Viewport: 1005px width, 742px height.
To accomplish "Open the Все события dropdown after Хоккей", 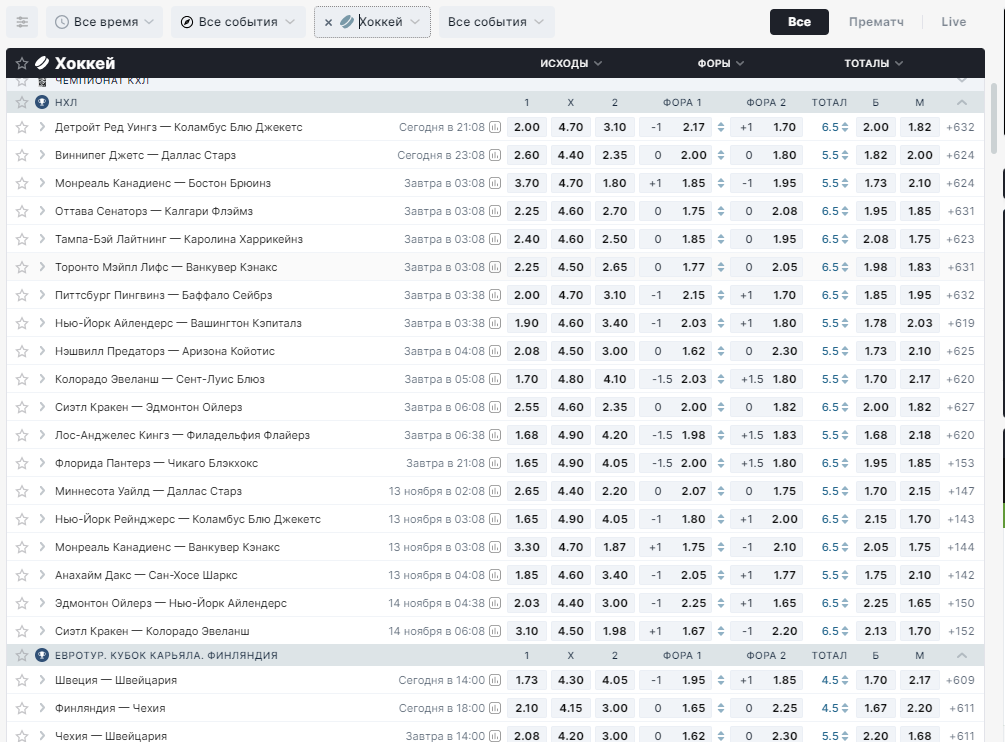I will click(x=496, y=22).
